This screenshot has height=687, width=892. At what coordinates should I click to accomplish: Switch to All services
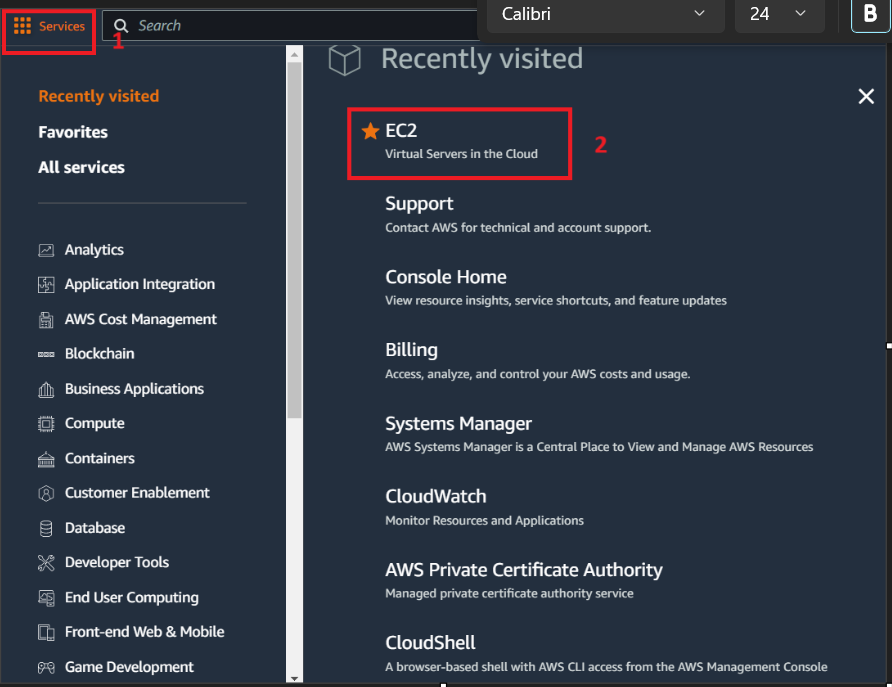[x=81, y=167]
